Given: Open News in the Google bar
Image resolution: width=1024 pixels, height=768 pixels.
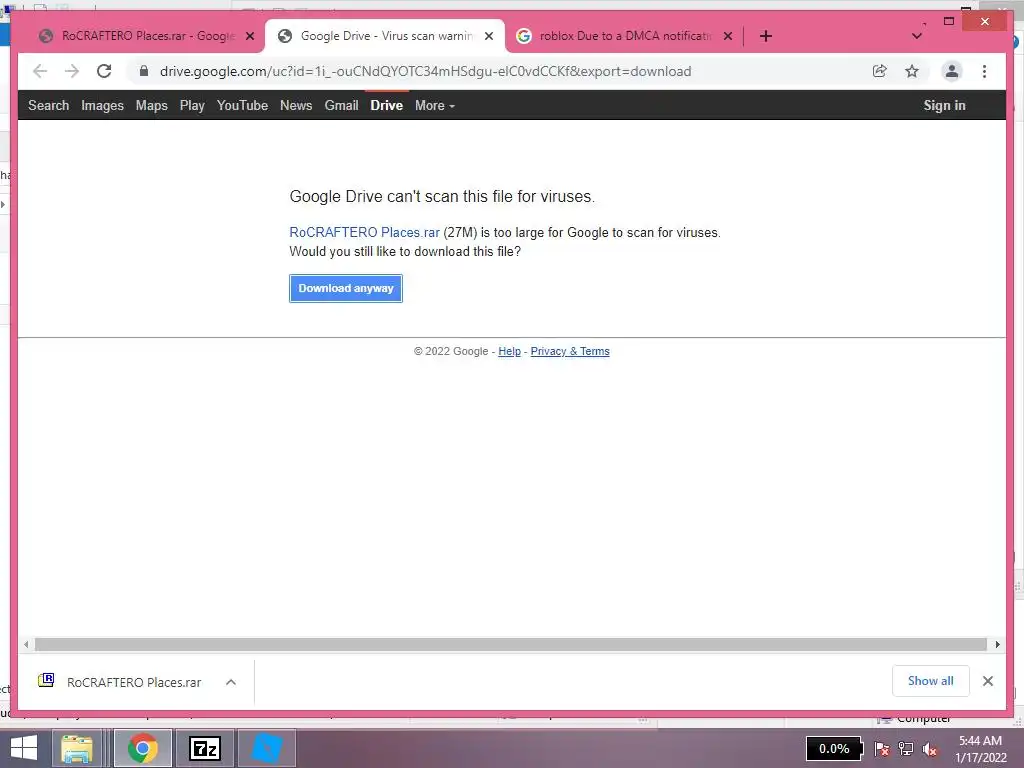Looking at the screenshot, I should point(296,105).
